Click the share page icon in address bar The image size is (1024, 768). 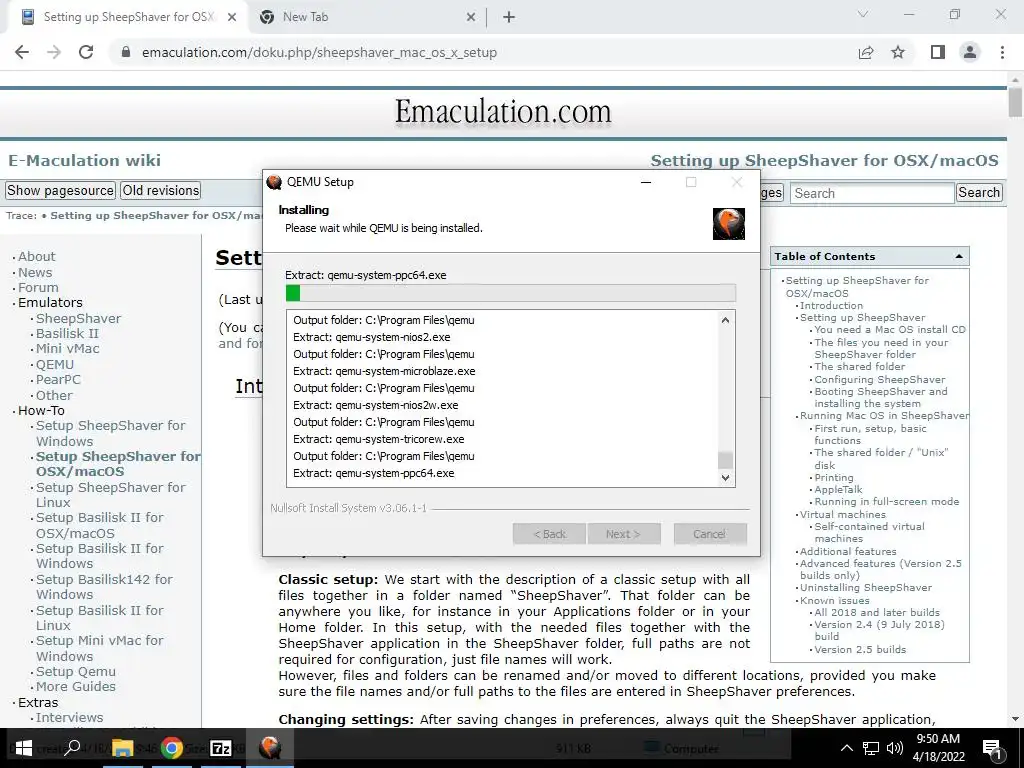[866, 52]
